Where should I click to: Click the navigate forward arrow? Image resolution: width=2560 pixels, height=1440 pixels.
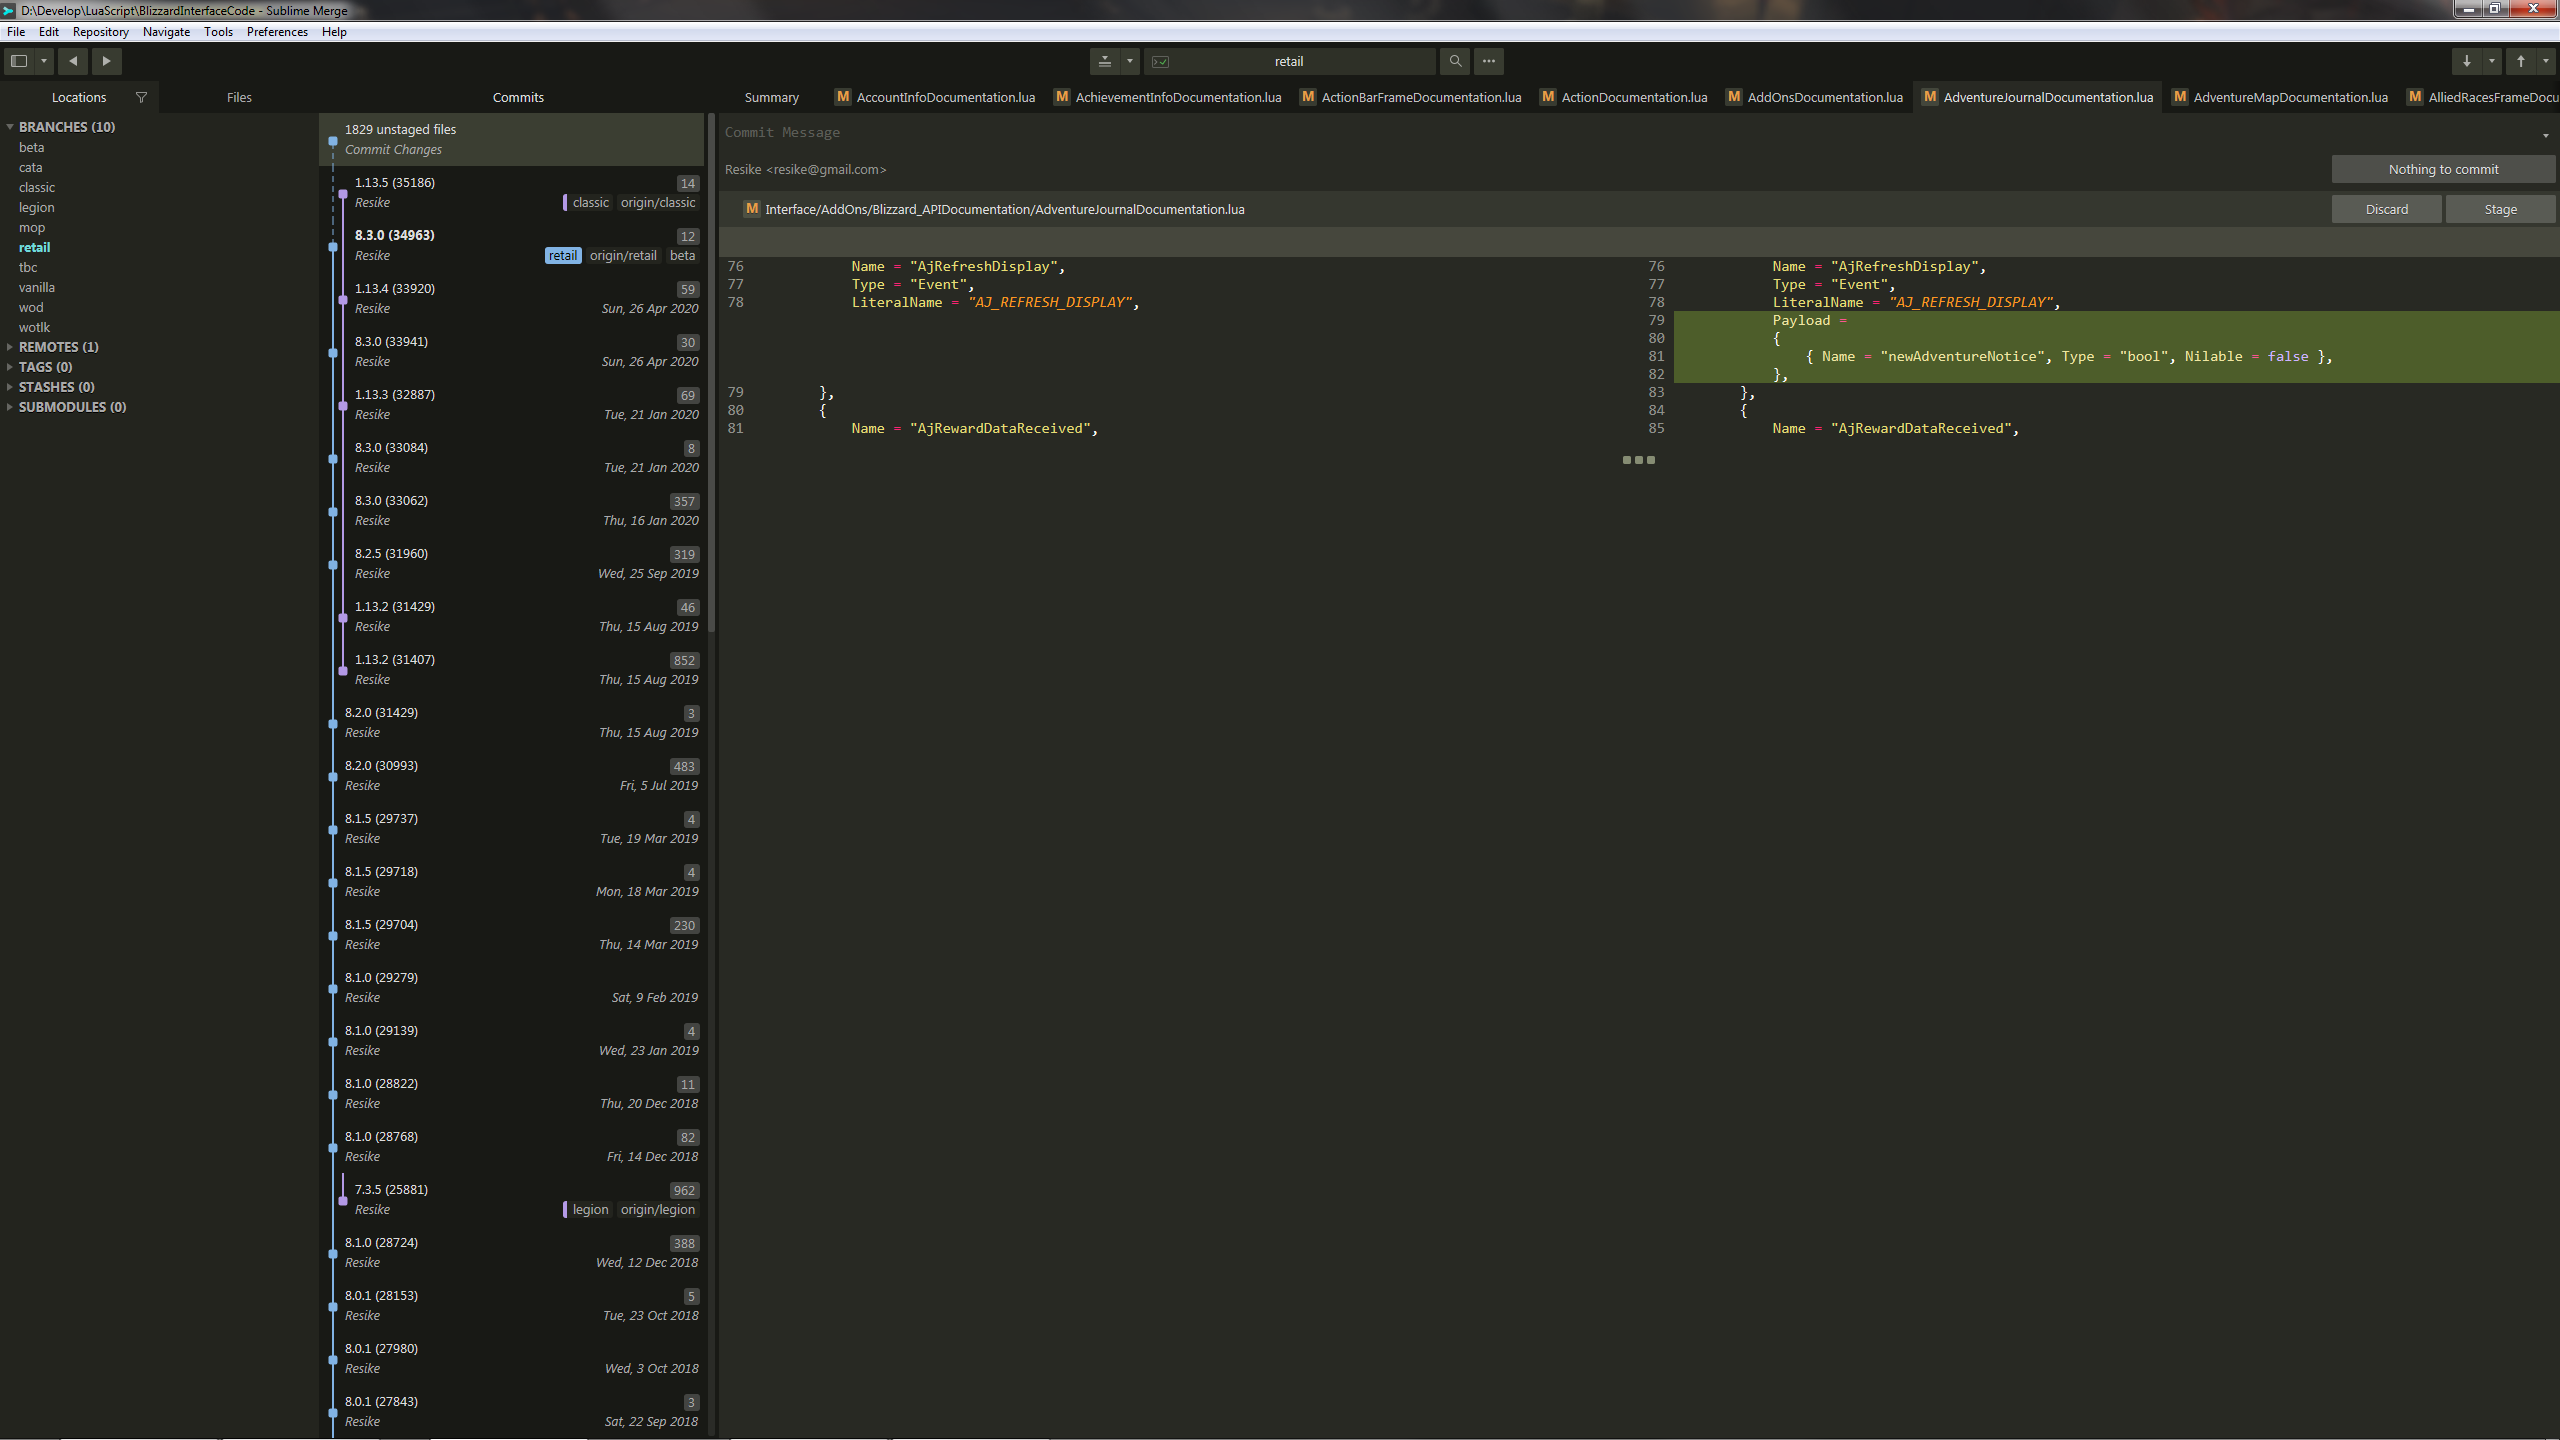[x=106, y=61]
